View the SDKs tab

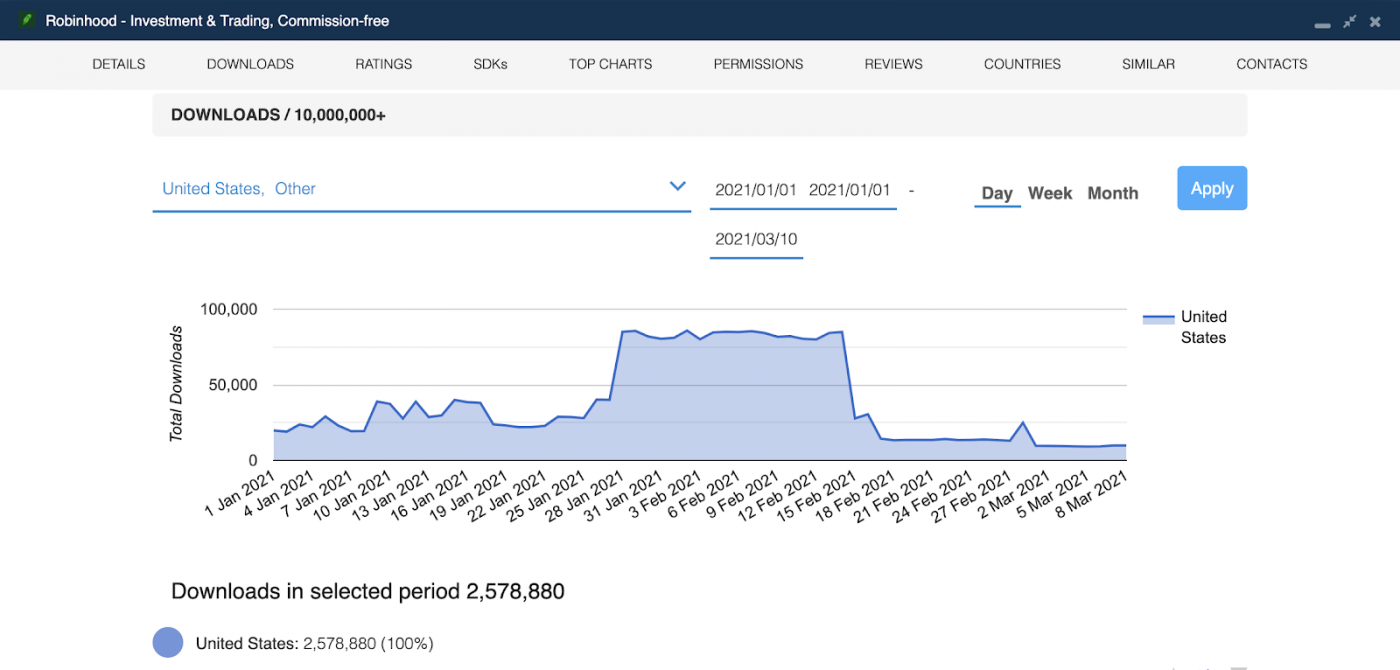(x=490, y=63)
